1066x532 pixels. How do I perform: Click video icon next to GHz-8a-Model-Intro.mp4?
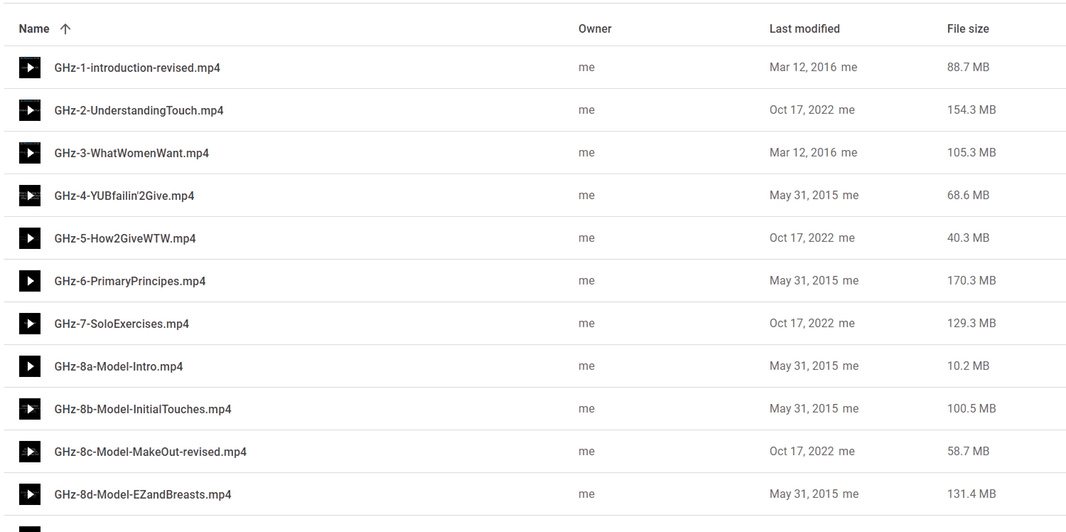tap(30, 366)
